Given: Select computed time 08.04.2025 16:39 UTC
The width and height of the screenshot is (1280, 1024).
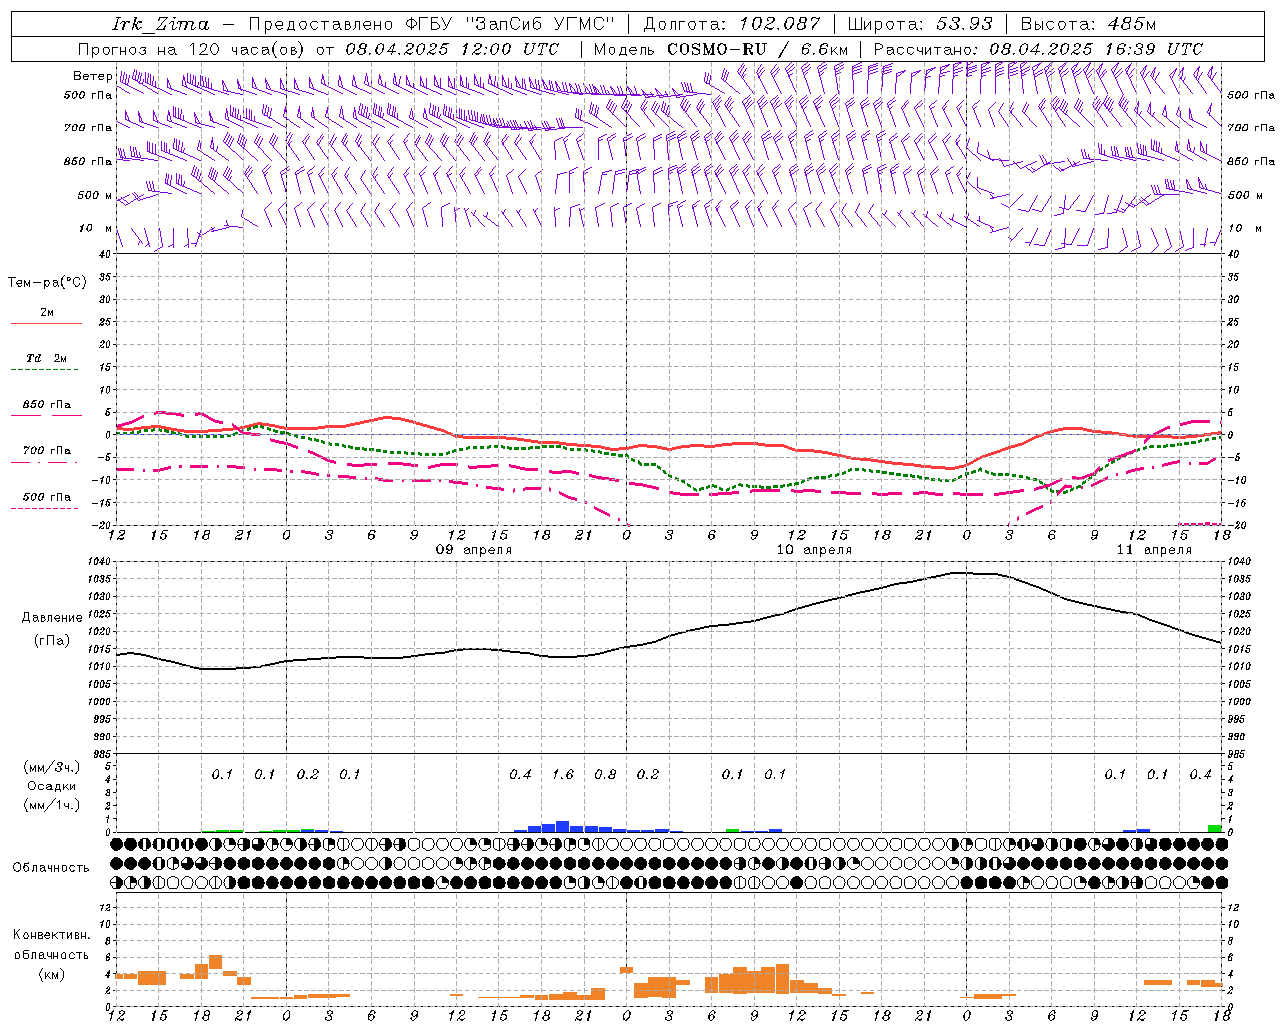Looking at the screenshot, I should click(1096, 49).
